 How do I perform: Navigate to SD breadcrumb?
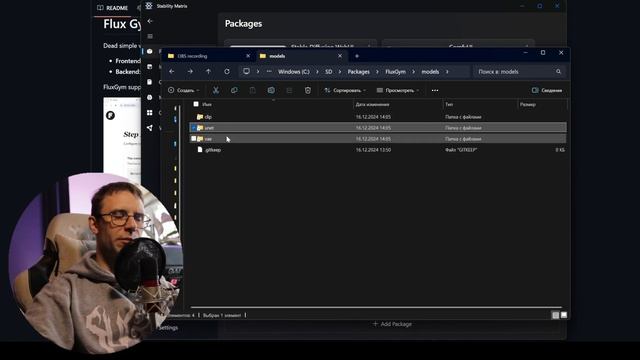pyautogui.click(x=329, y=71)
